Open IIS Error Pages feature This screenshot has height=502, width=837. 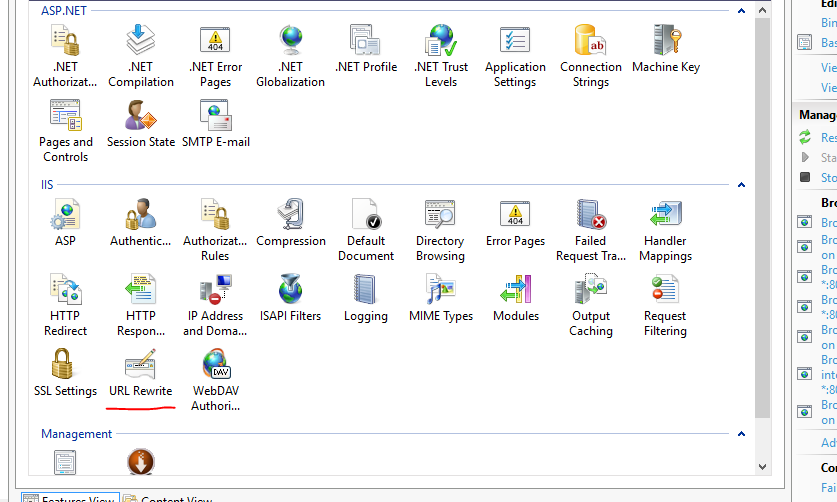coord(515,223)
